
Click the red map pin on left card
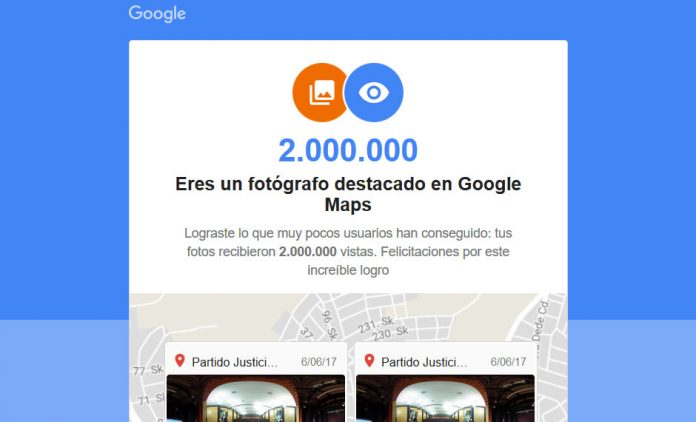tap(180, 360)
